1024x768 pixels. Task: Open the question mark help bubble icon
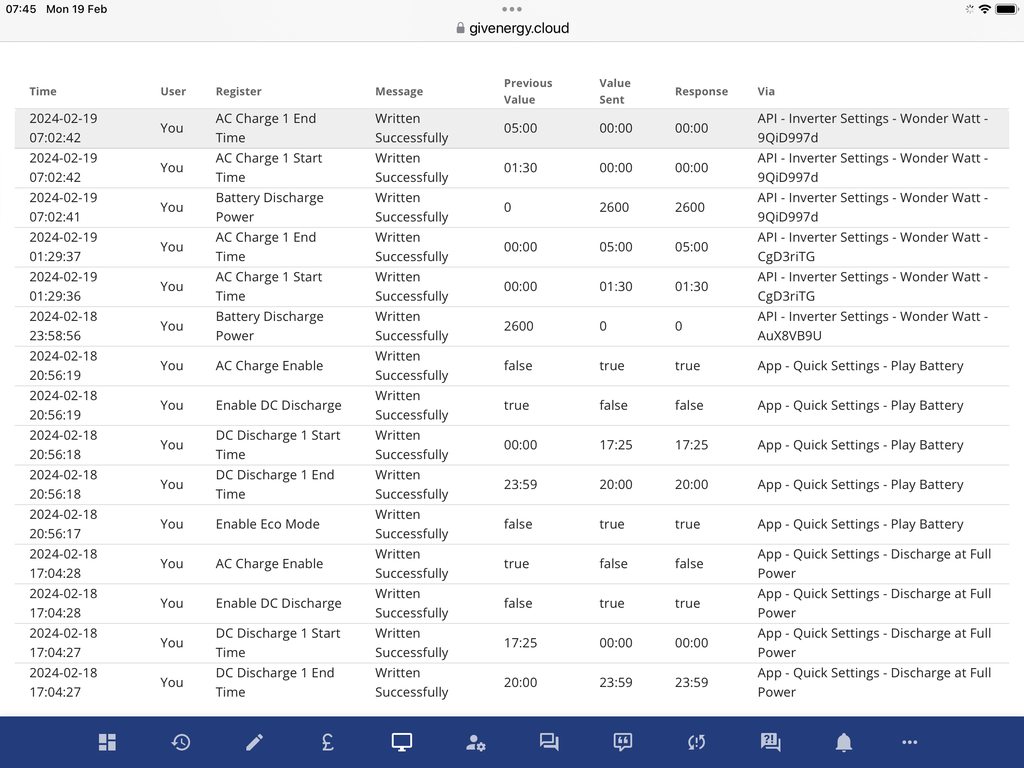(x=770, y=742)
